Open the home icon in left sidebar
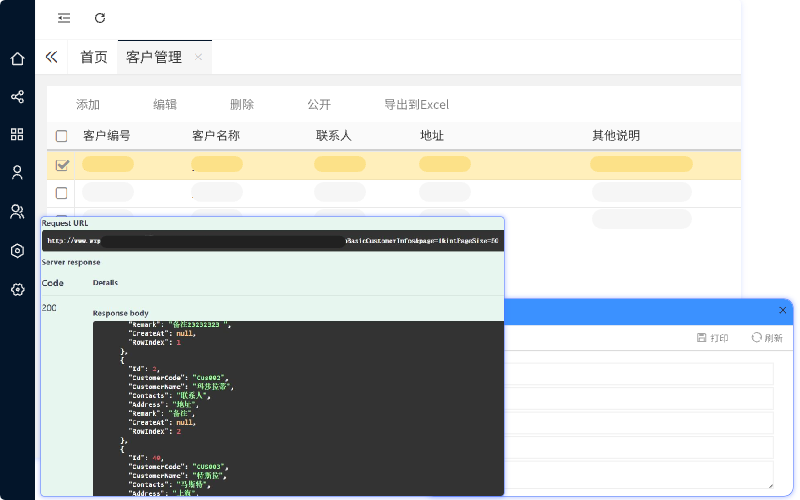Screen dimensions: 800x500 point(17,59)
